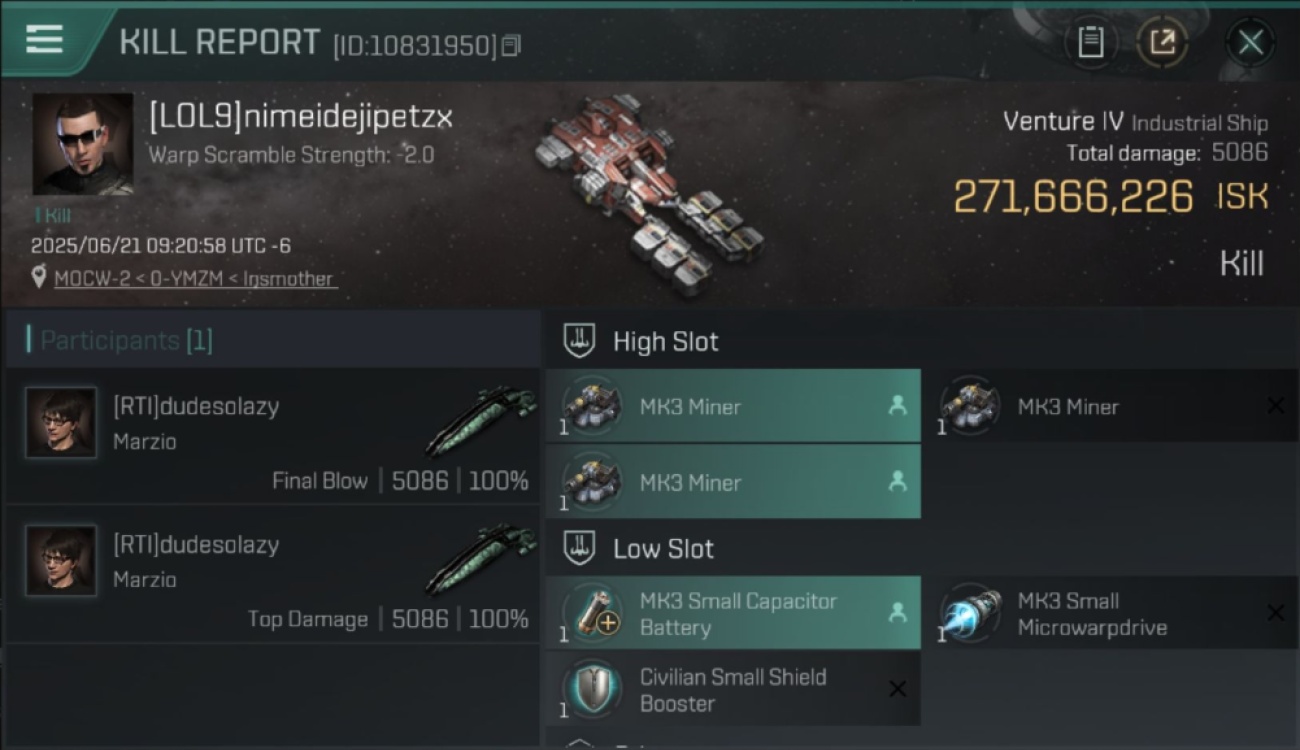Close the kill report window
The height and width of the screenshot is (750, 1300).
tap(1250, 42)
